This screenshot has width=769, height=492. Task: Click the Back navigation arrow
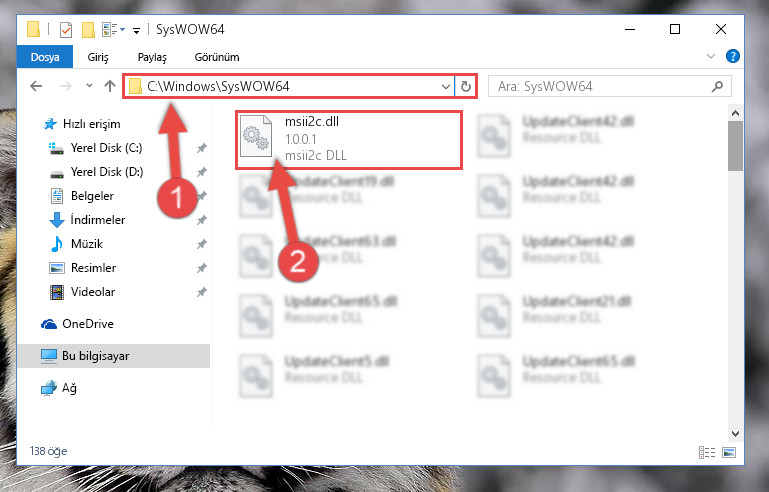36,87
